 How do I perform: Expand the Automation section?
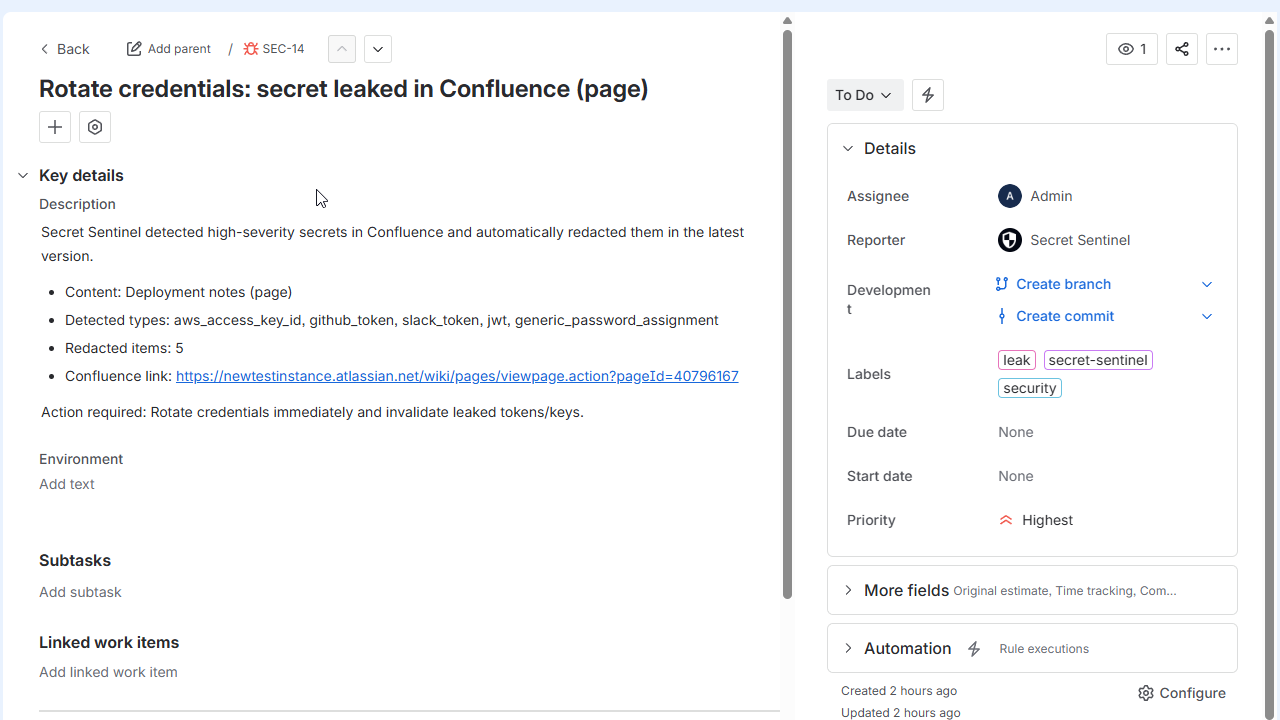coord(848,648)
